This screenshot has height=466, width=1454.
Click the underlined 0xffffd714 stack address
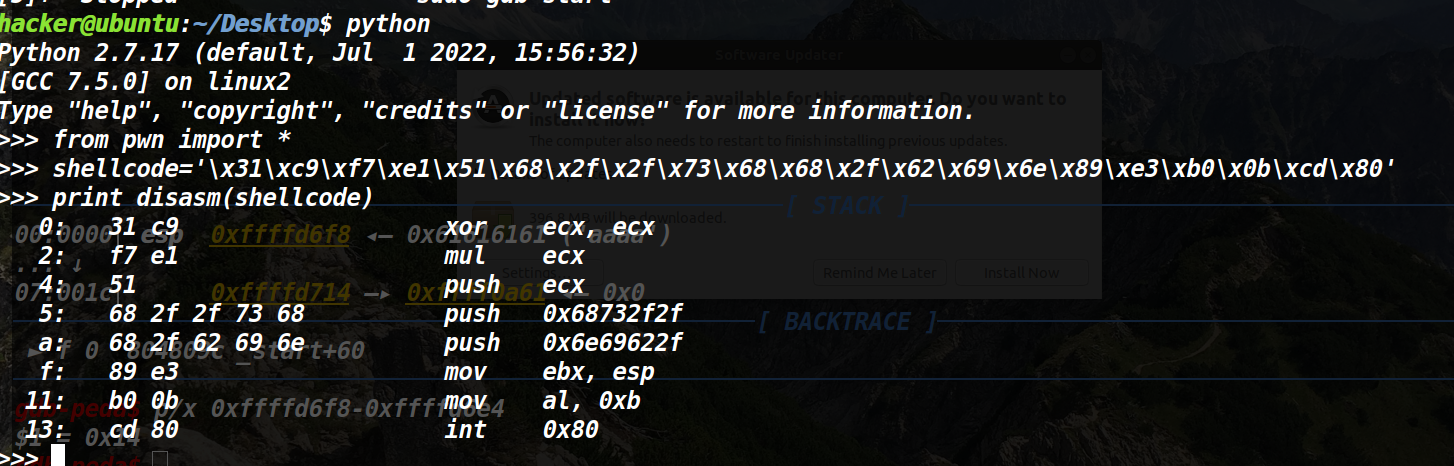(x=280, y=293)
